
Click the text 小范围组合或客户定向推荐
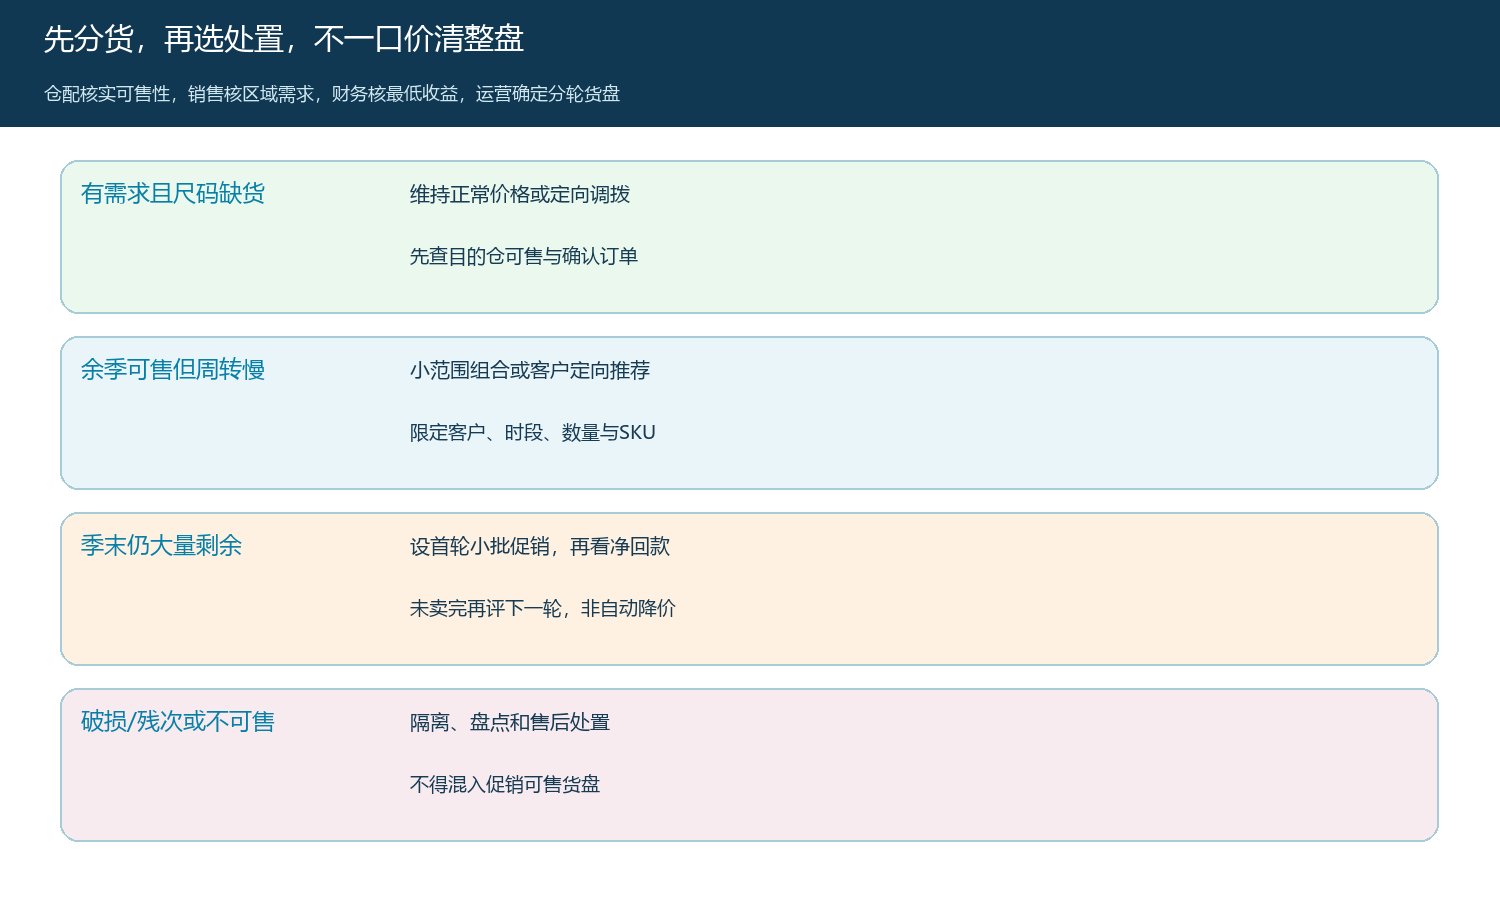point(530,371)
